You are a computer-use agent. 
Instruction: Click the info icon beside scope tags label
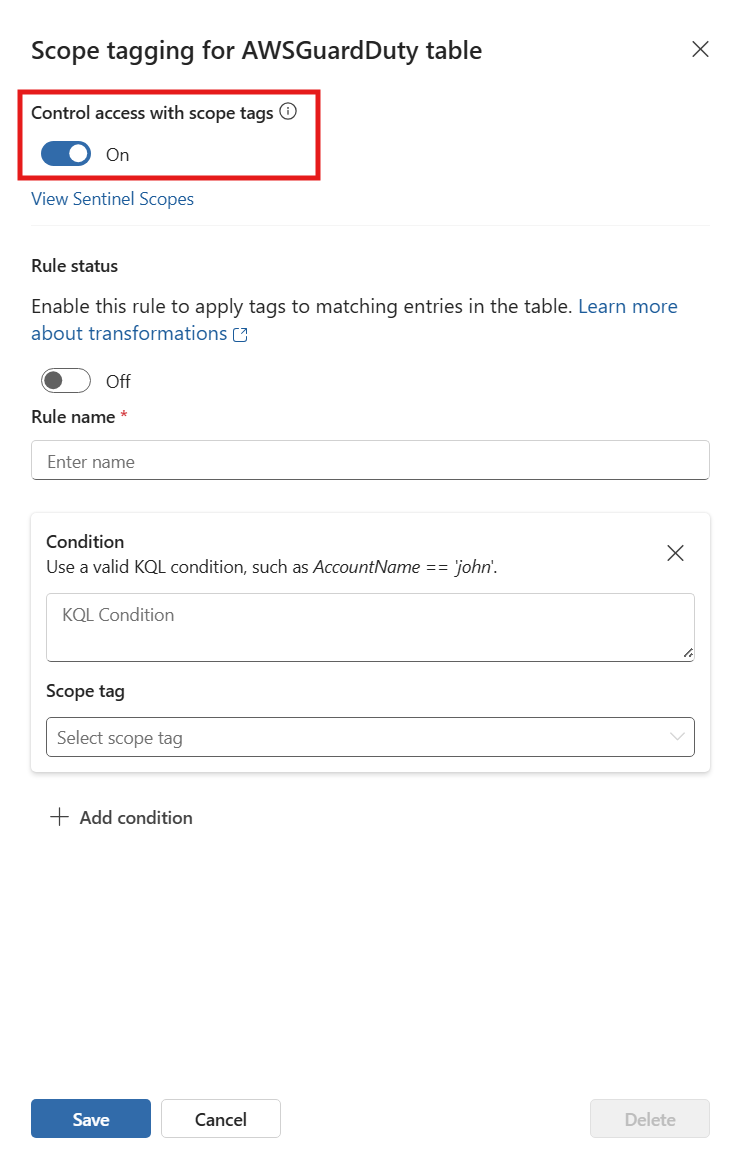[288, 112]
